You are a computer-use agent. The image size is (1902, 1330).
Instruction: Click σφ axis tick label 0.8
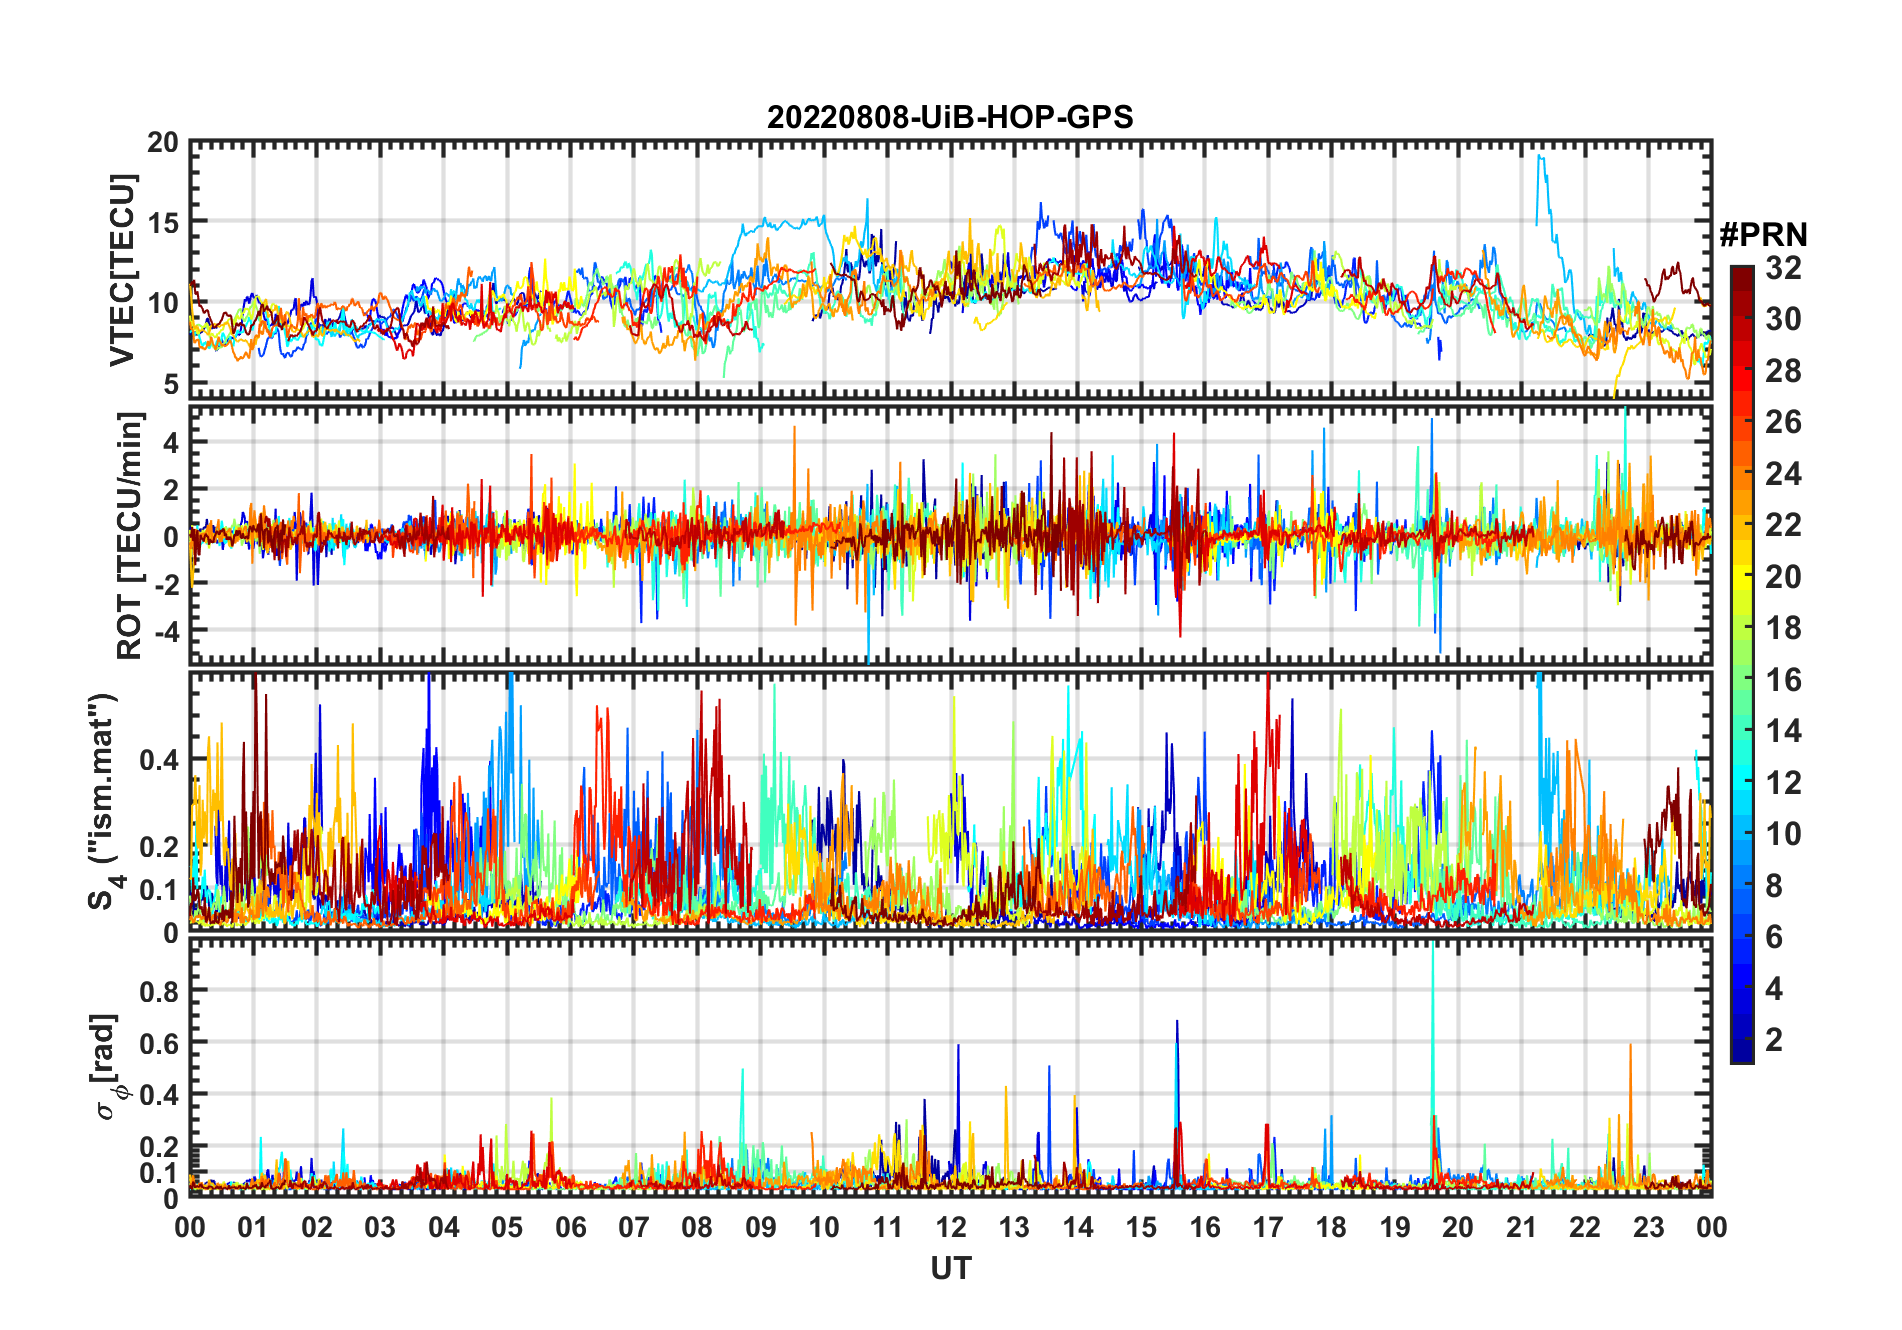[x=159, y=992]
